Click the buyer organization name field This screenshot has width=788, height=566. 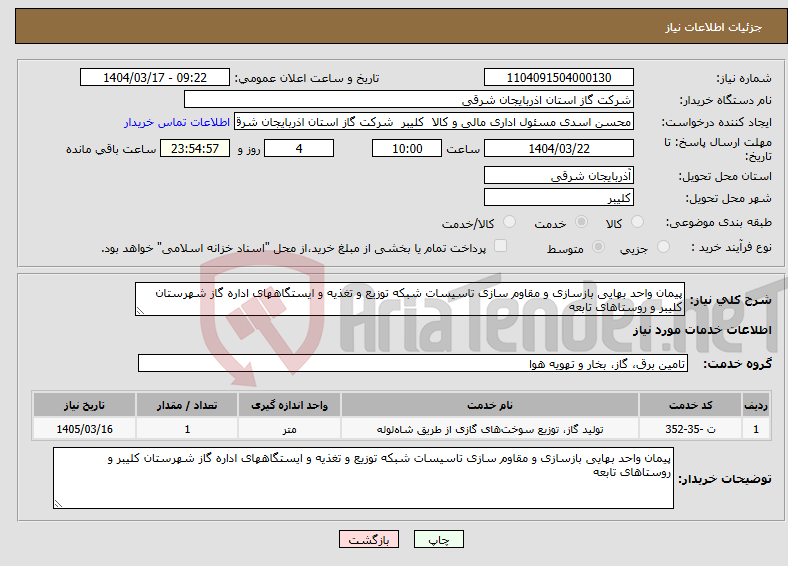point(409,100)
